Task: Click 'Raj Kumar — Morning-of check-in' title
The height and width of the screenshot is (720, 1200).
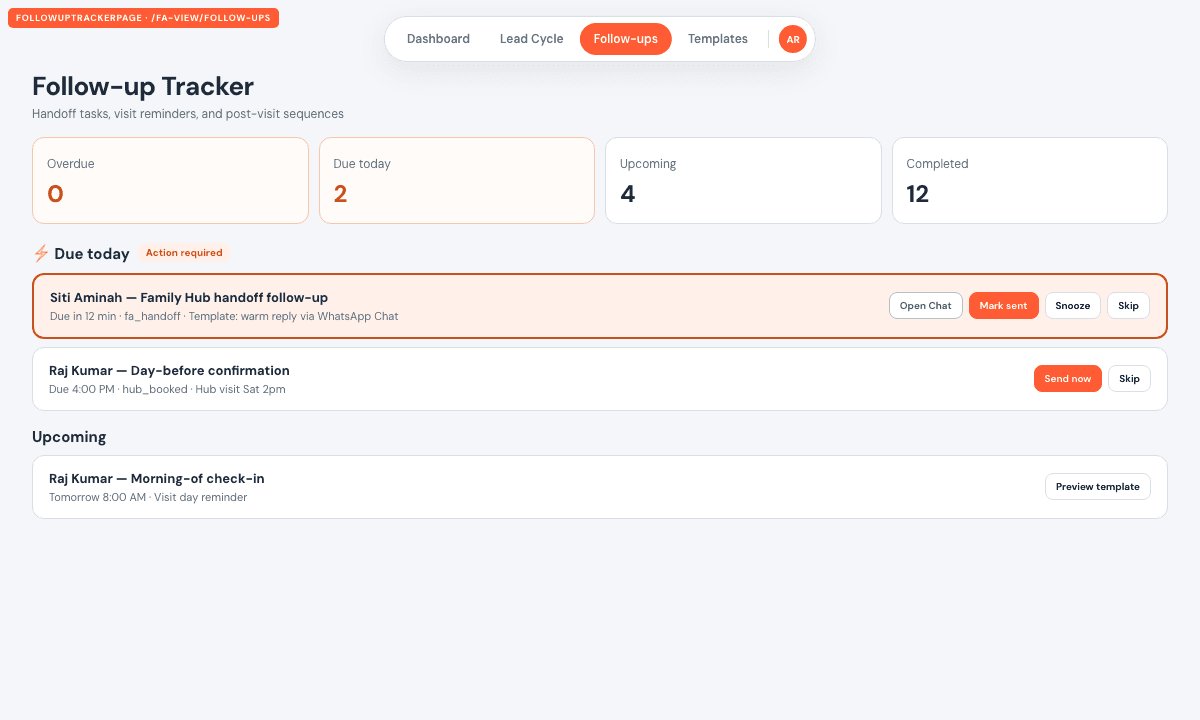Action: 157,479
